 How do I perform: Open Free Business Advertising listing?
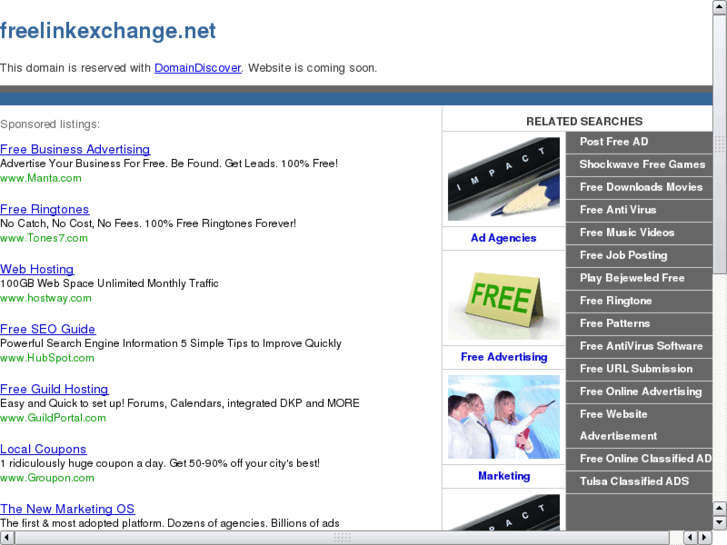click(x=75, y=149)
